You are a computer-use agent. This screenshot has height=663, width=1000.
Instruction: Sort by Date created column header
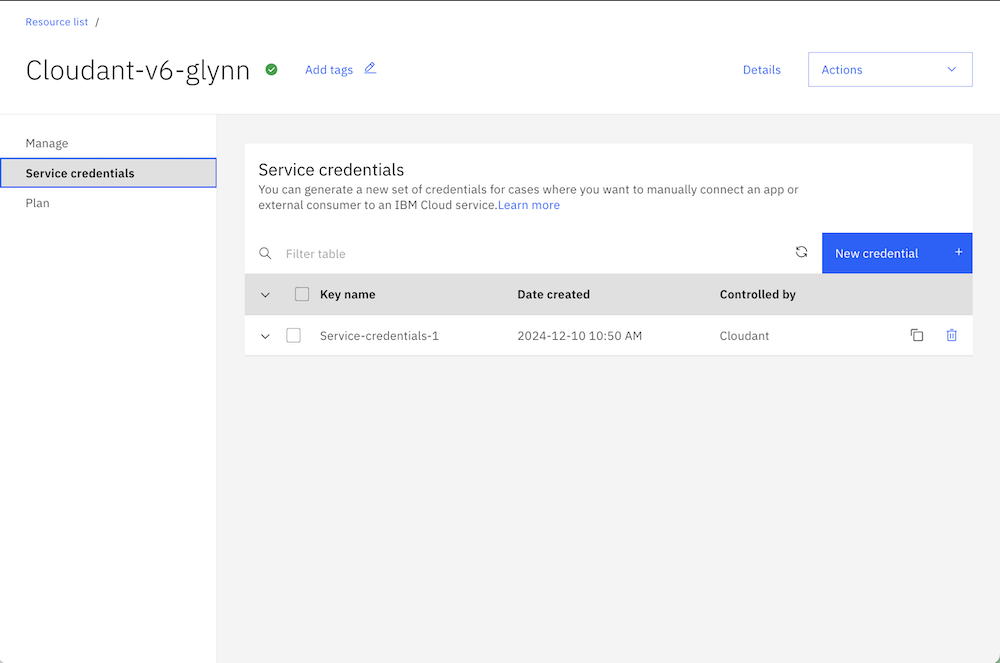click(554, 295)
